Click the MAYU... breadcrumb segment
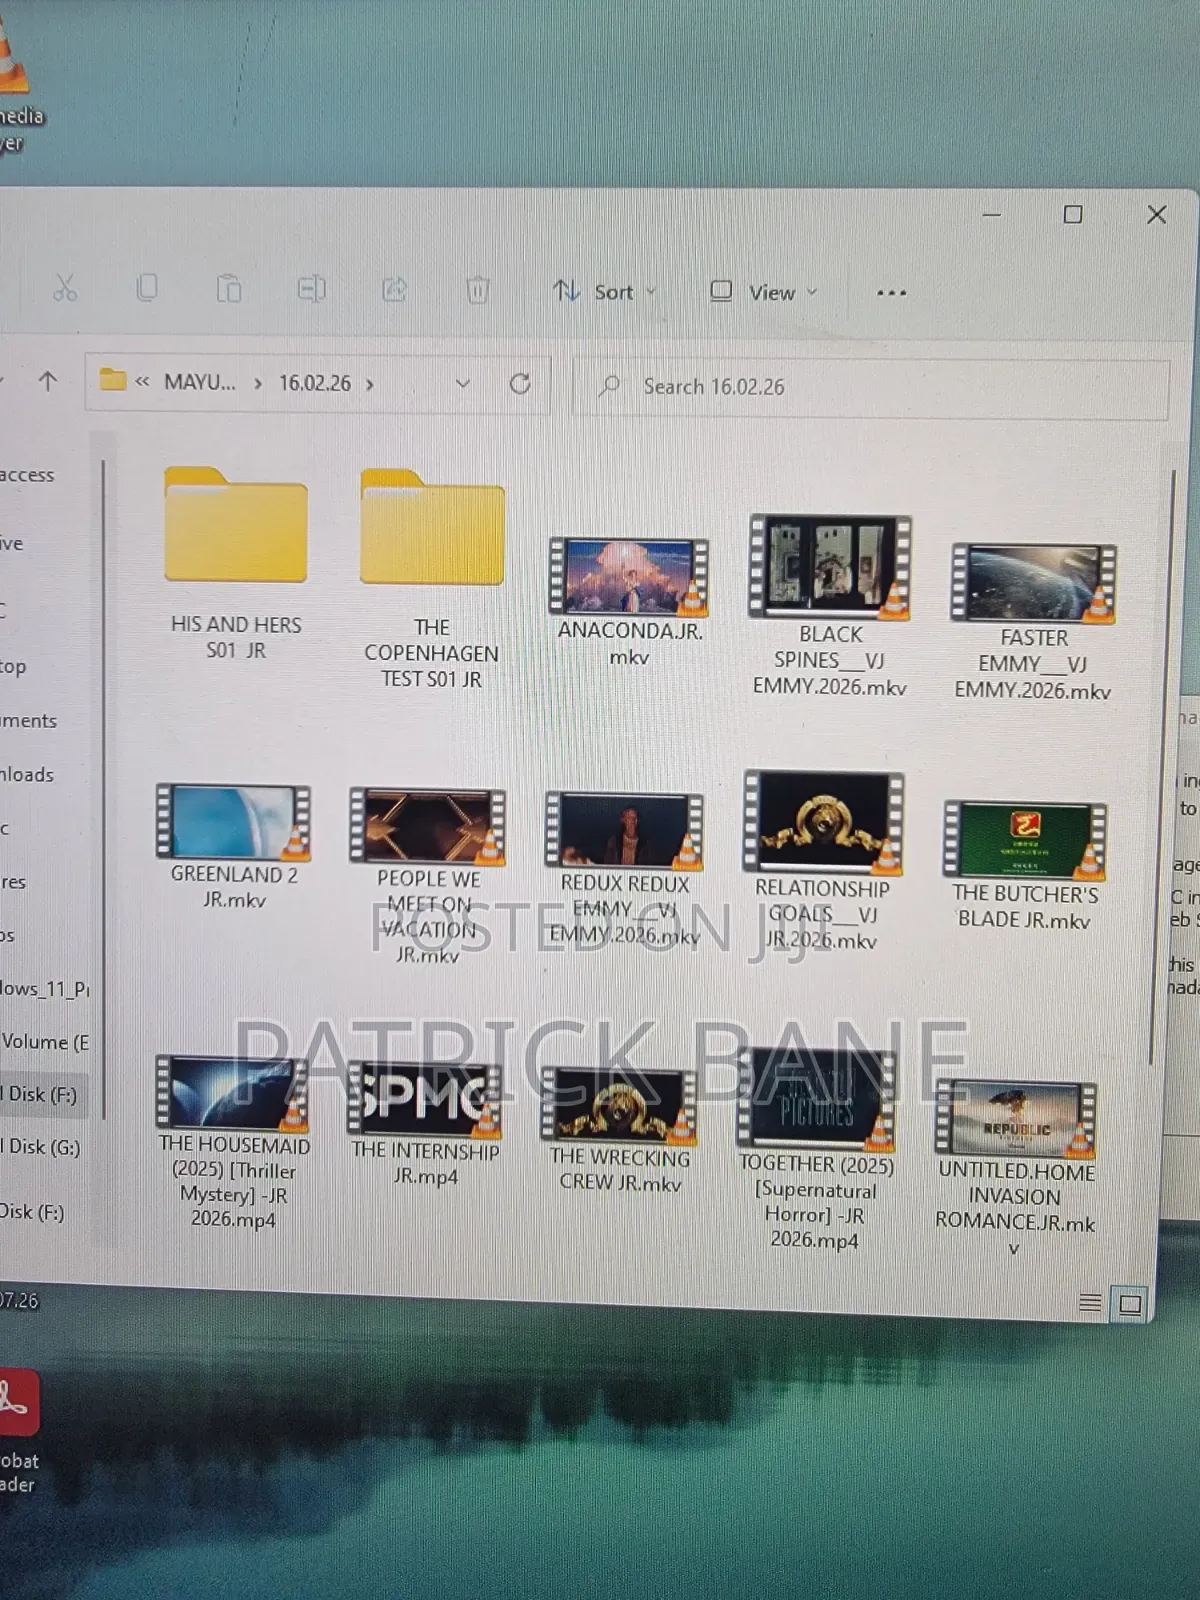1200x1600 pixels. 200,382
